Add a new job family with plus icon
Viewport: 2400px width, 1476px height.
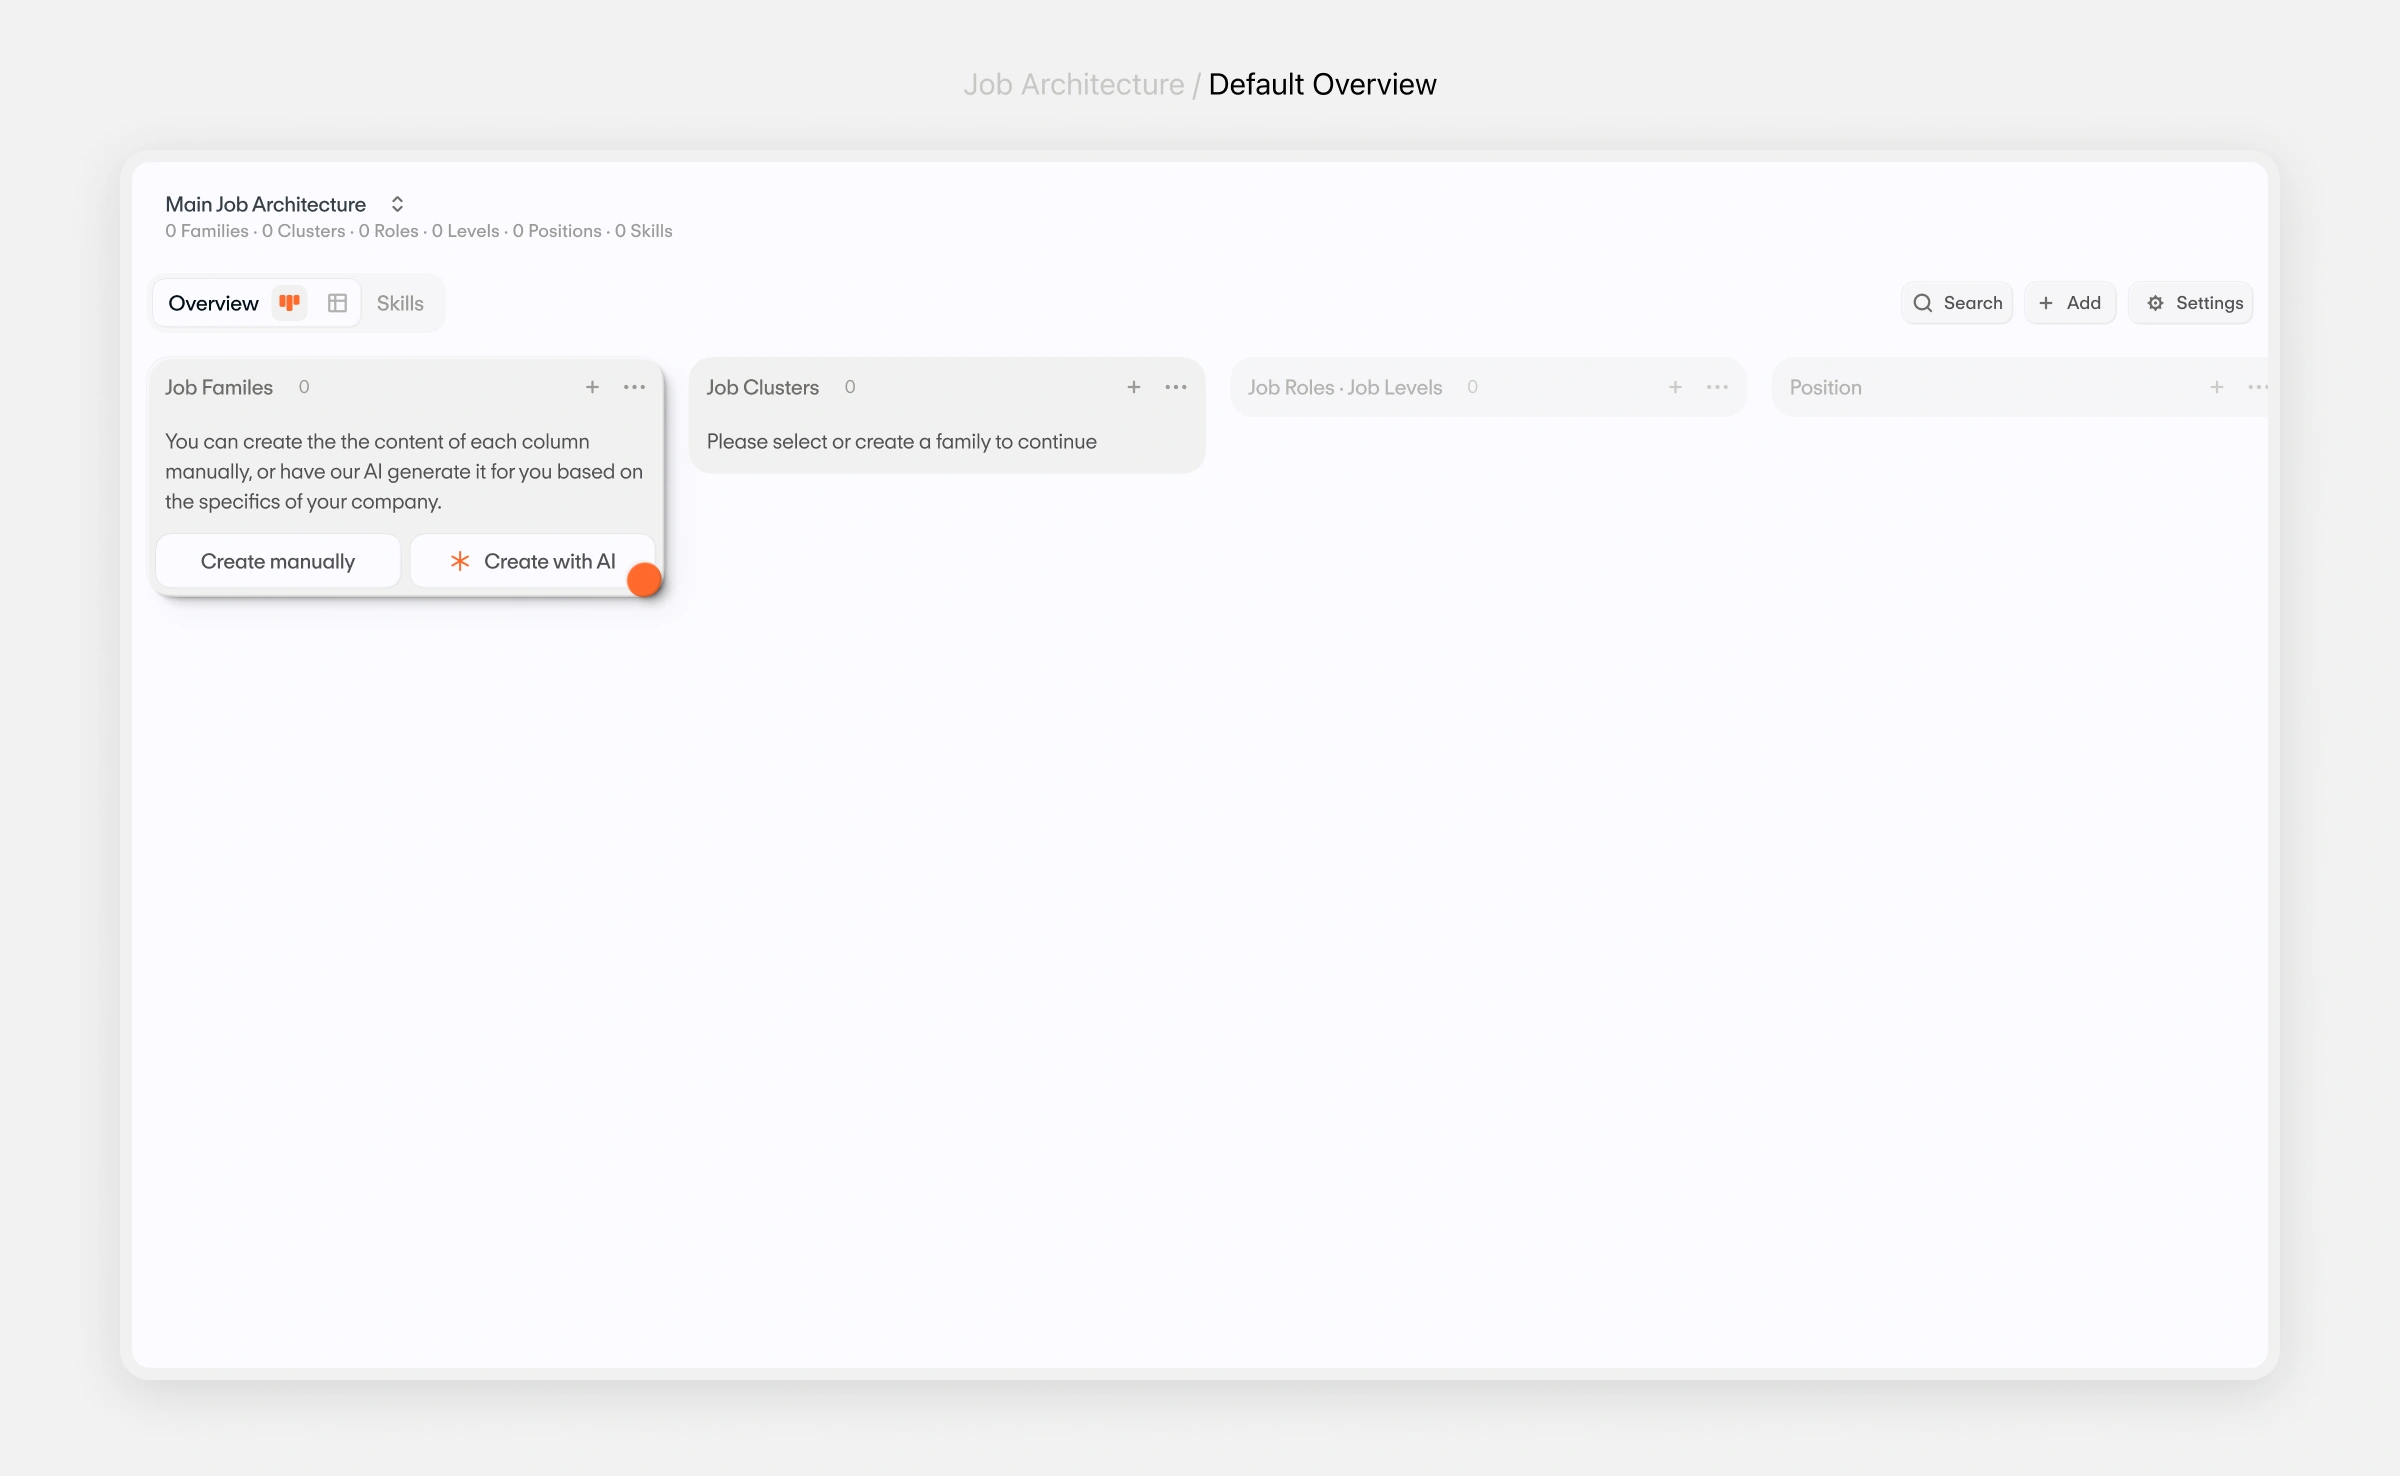592,387
